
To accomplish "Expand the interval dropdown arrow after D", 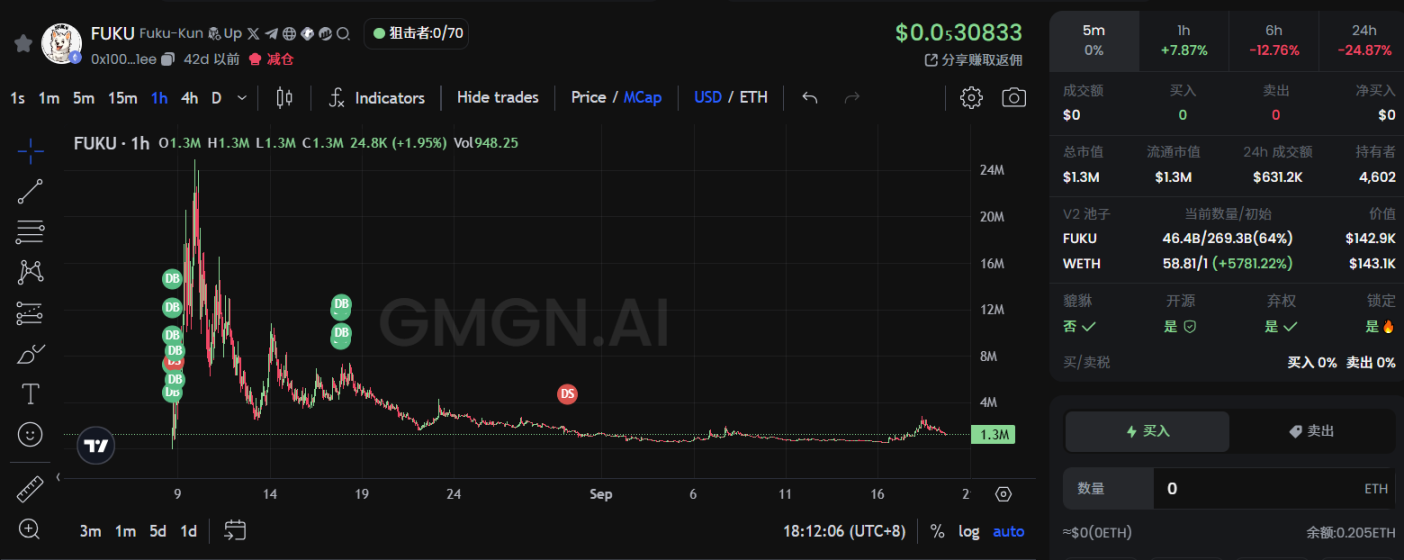I will [x=242, y=97].
